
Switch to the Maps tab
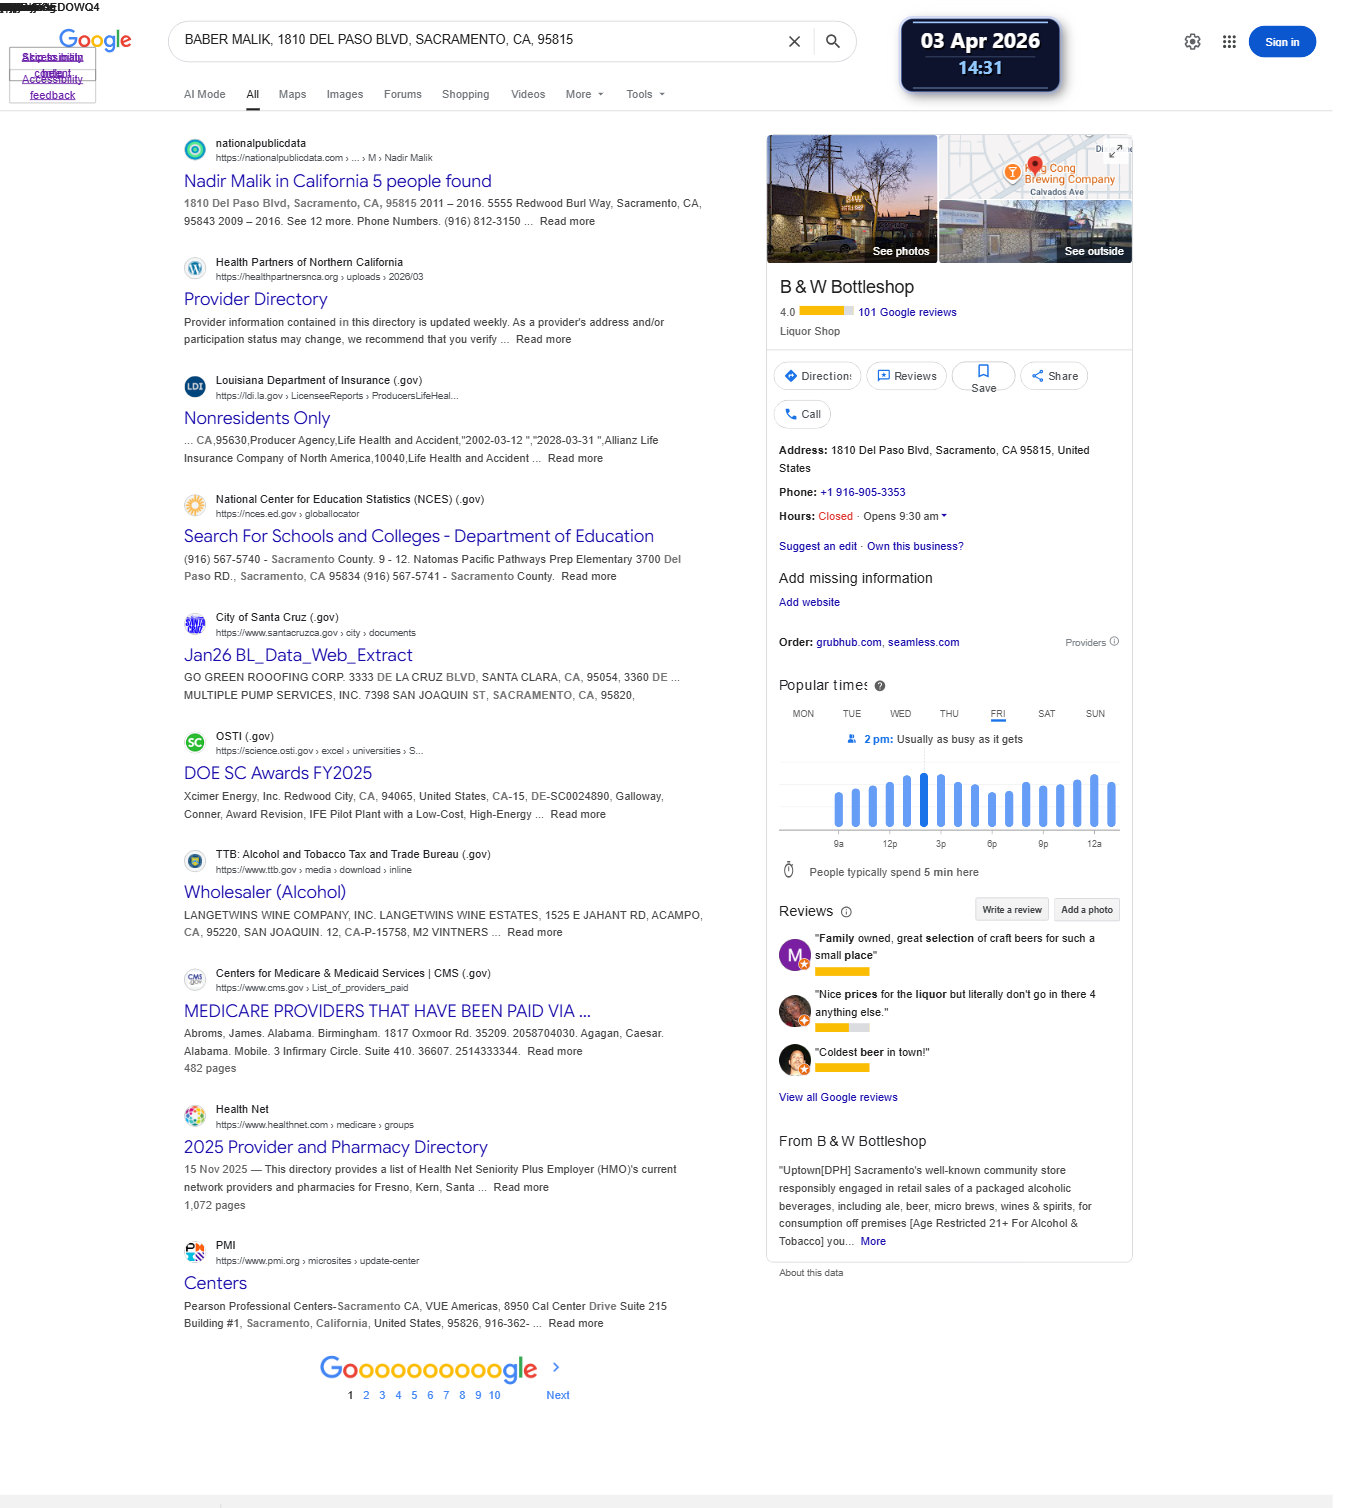[x=292, y=94]
